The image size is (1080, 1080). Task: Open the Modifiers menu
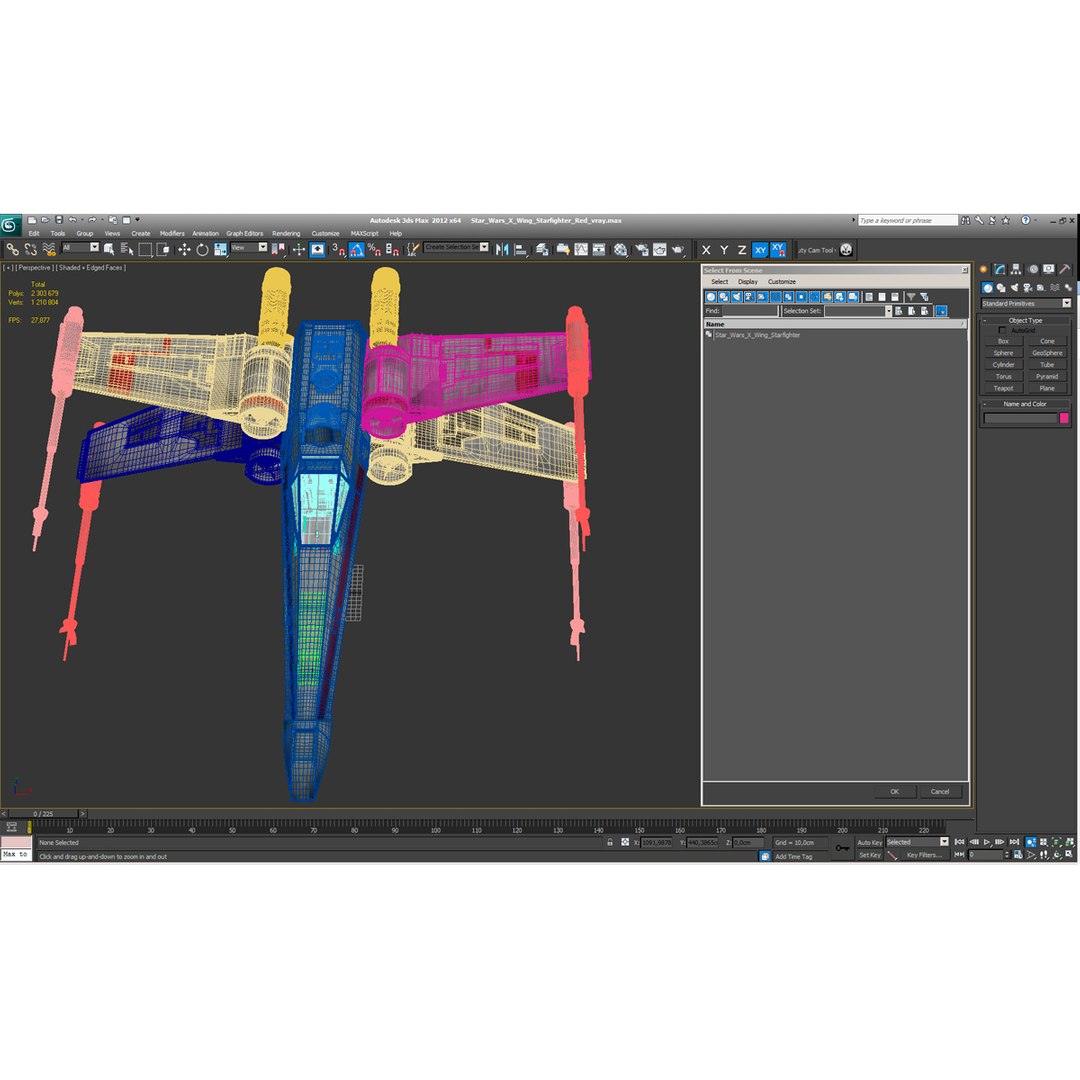172,233
